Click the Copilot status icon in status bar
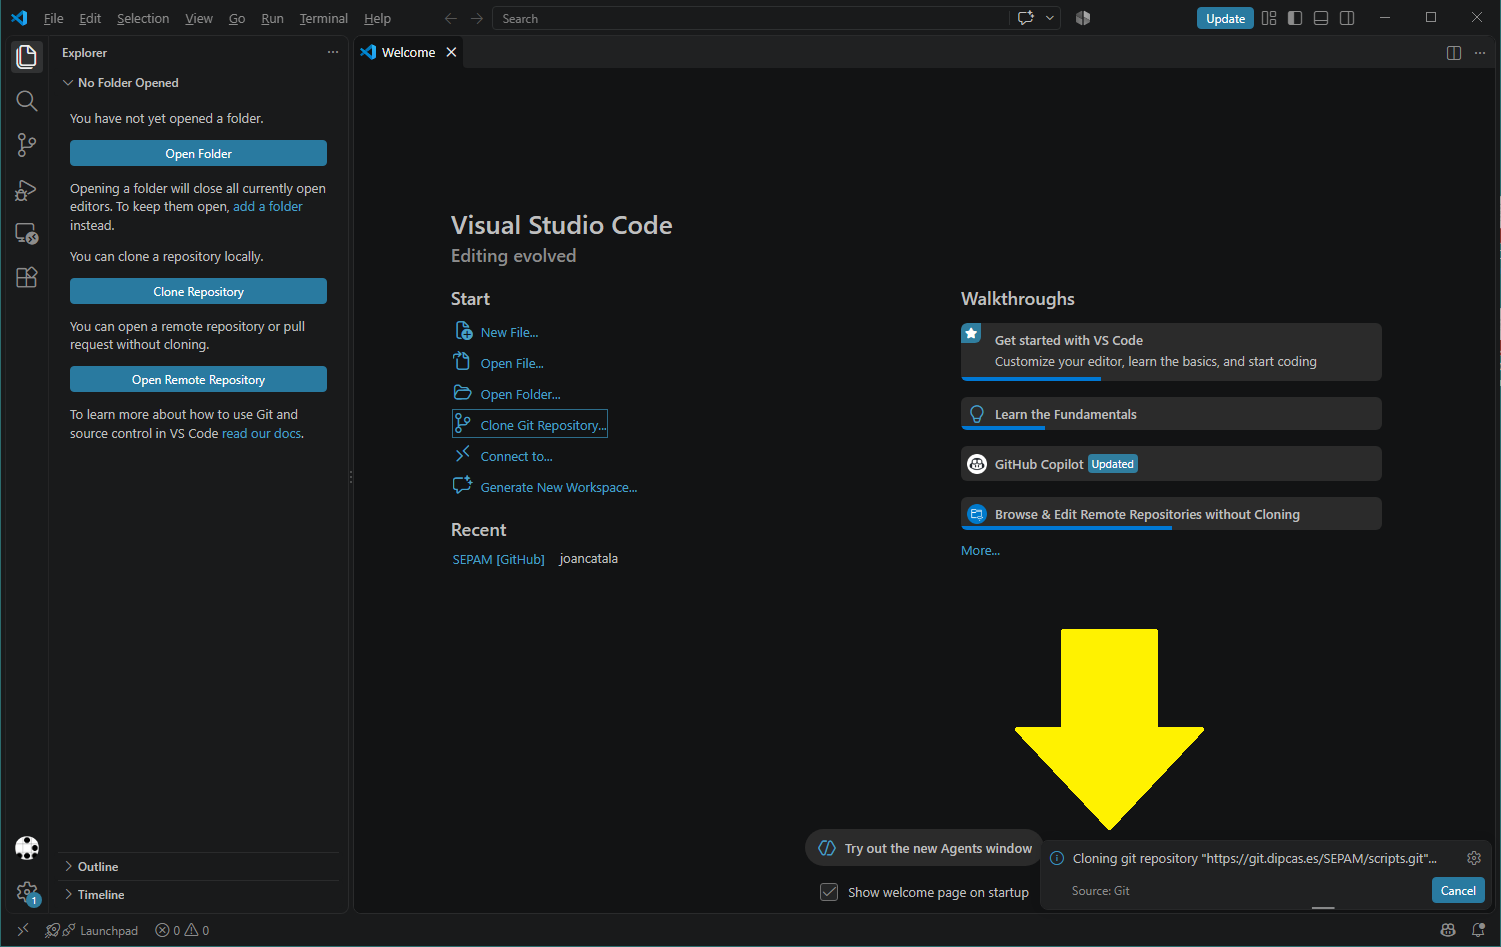 coord(1448,930)
